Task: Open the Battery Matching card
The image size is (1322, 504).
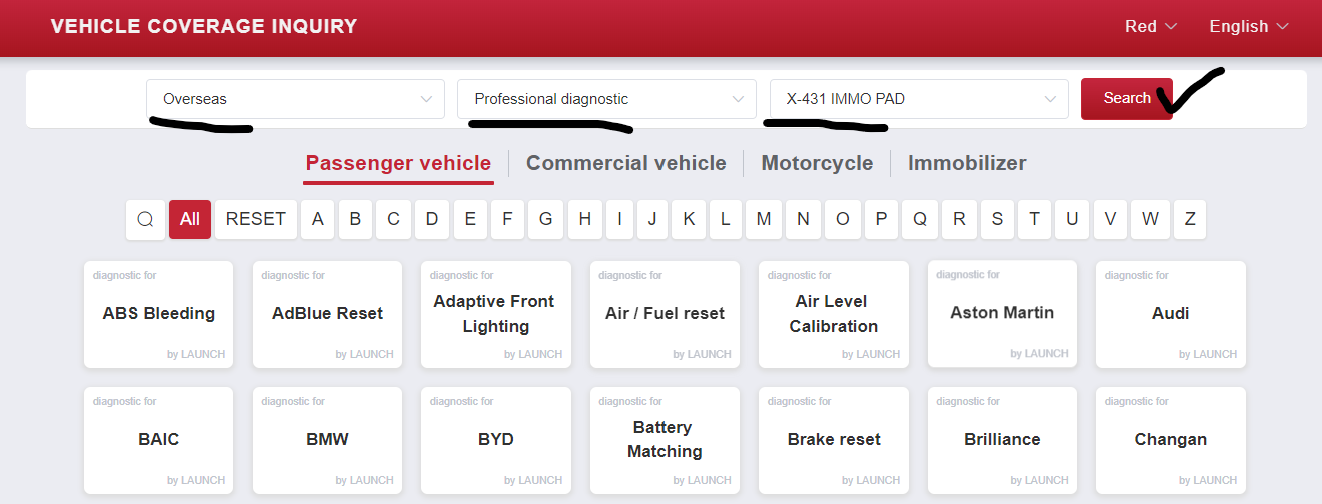Action: 665,440
